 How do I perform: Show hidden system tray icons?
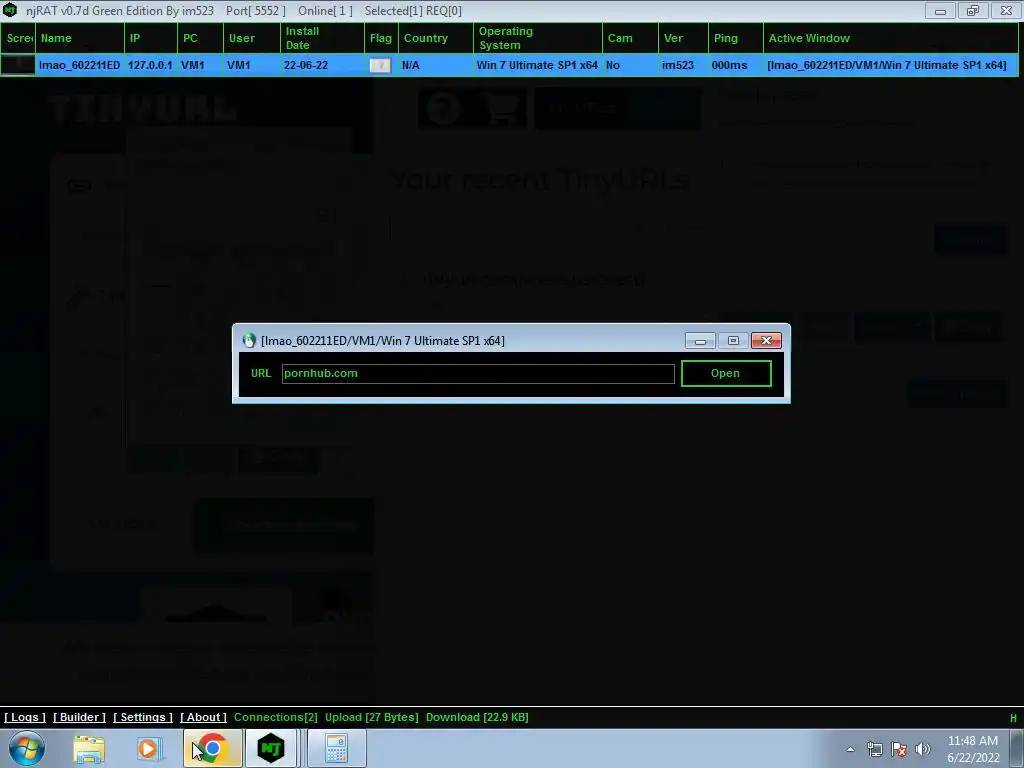(x=850, y=749)
